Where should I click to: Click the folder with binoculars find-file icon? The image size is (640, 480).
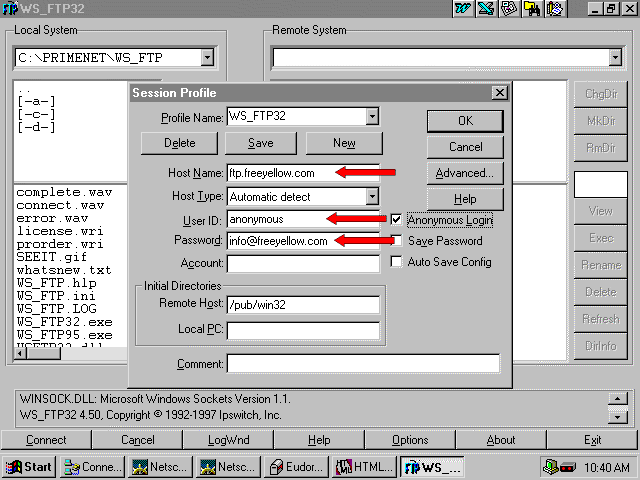[532, 9]
